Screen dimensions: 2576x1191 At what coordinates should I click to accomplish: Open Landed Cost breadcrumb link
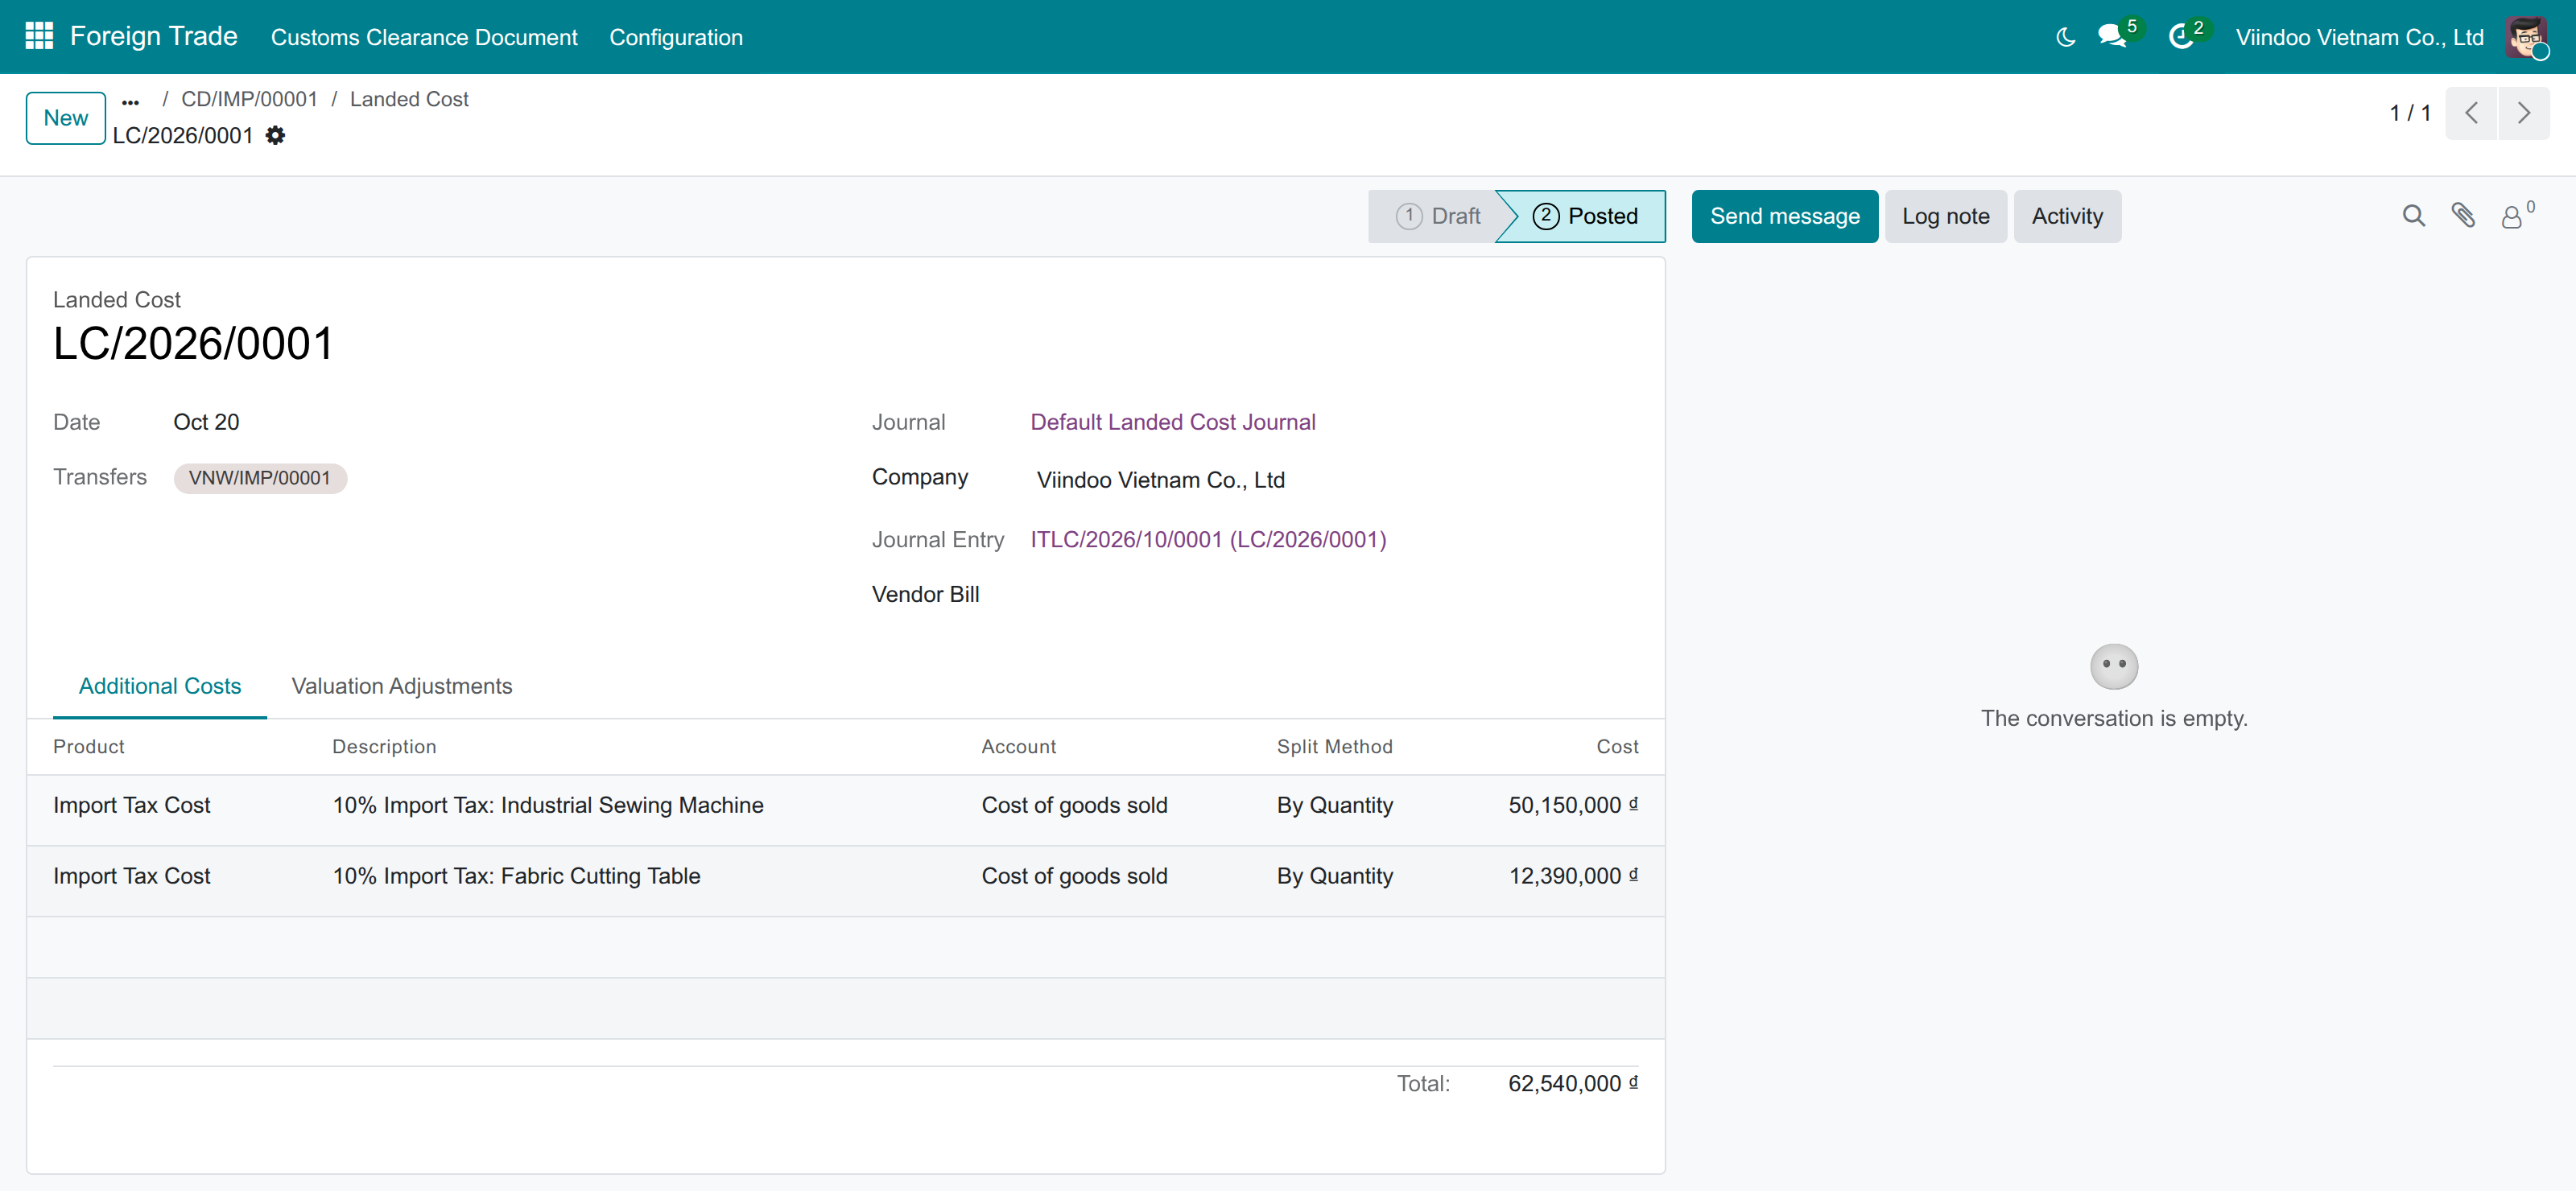pos(409,99)
